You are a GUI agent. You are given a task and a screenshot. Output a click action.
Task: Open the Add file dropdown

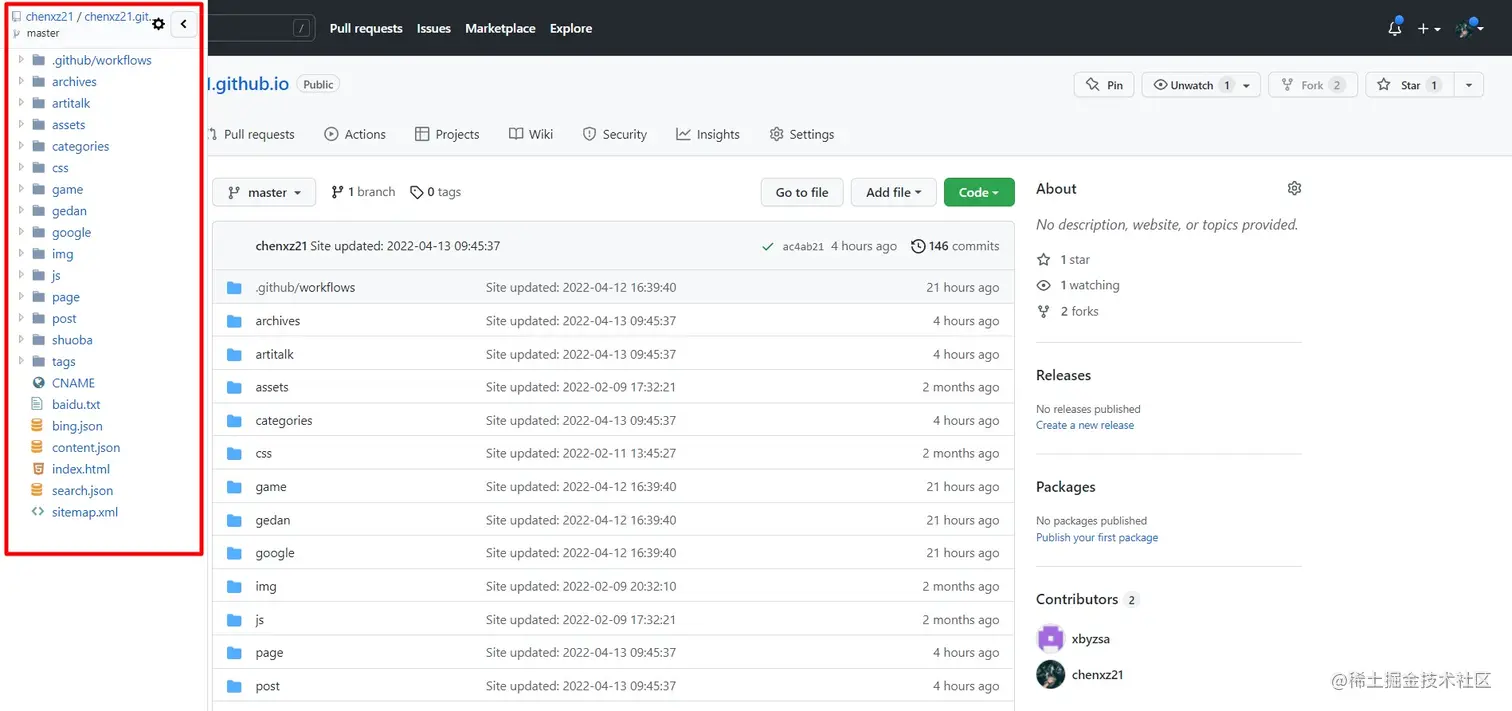coord(893,192)
